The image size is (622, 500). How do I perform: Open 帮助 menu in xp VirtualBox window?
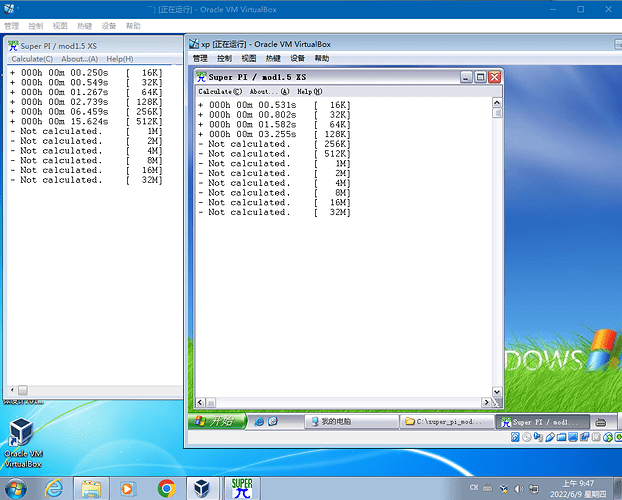tap(322, 58)
